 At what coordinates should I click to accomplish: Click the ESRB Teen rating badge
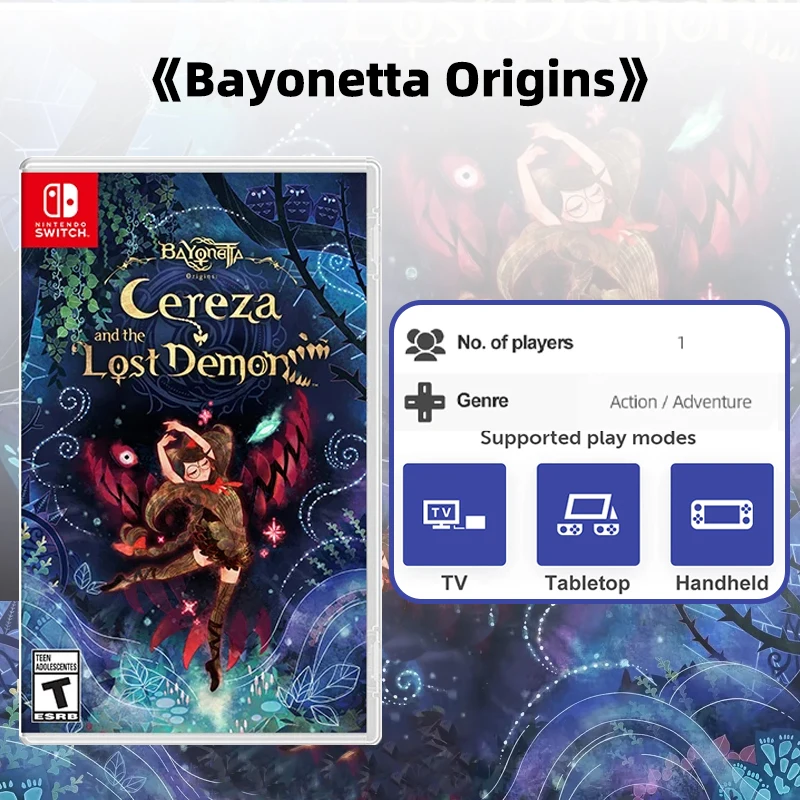pyautogui.click(x=56, y=686)
